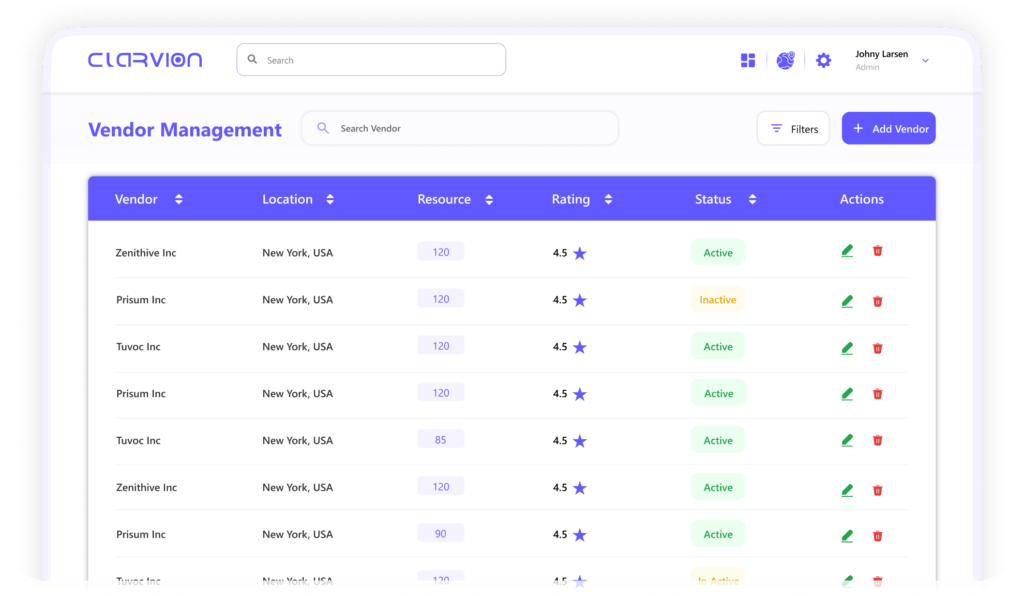
Task: Edit the first Zenithive Inc vendor row
Action: pos(847,251)
